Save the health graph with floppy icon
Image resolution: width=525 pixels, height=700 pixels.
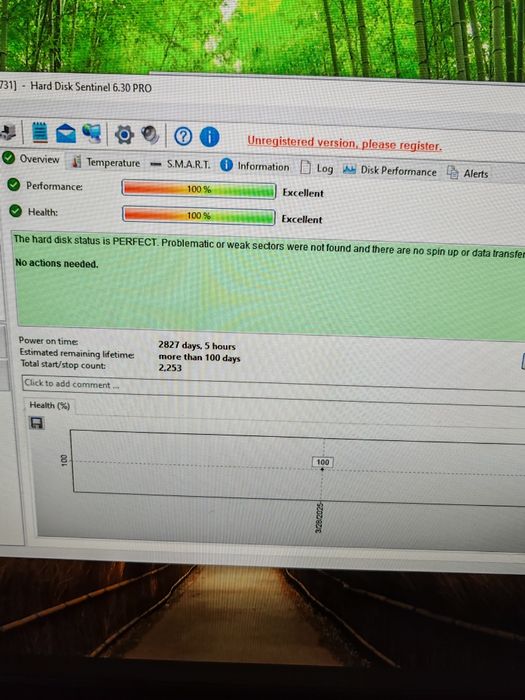click(36, 422)
